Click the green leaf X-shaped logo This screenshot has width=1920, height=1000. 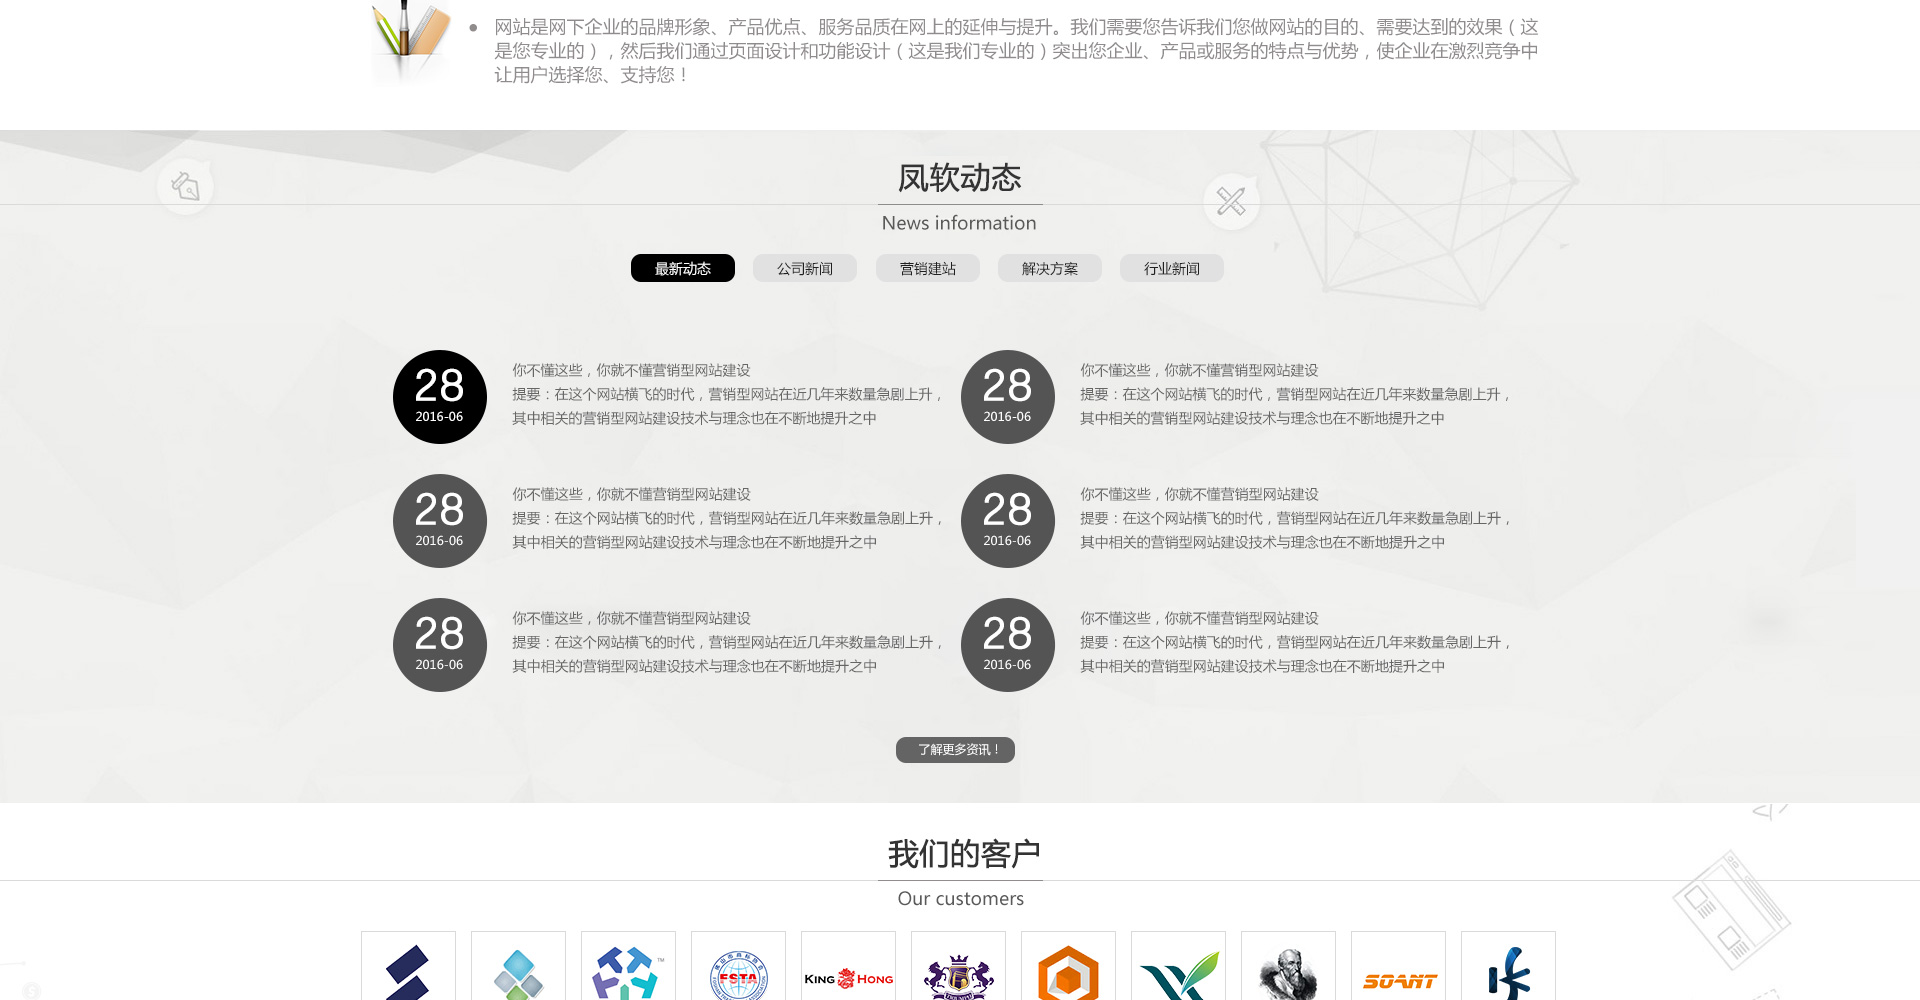tap(1178, 973)
